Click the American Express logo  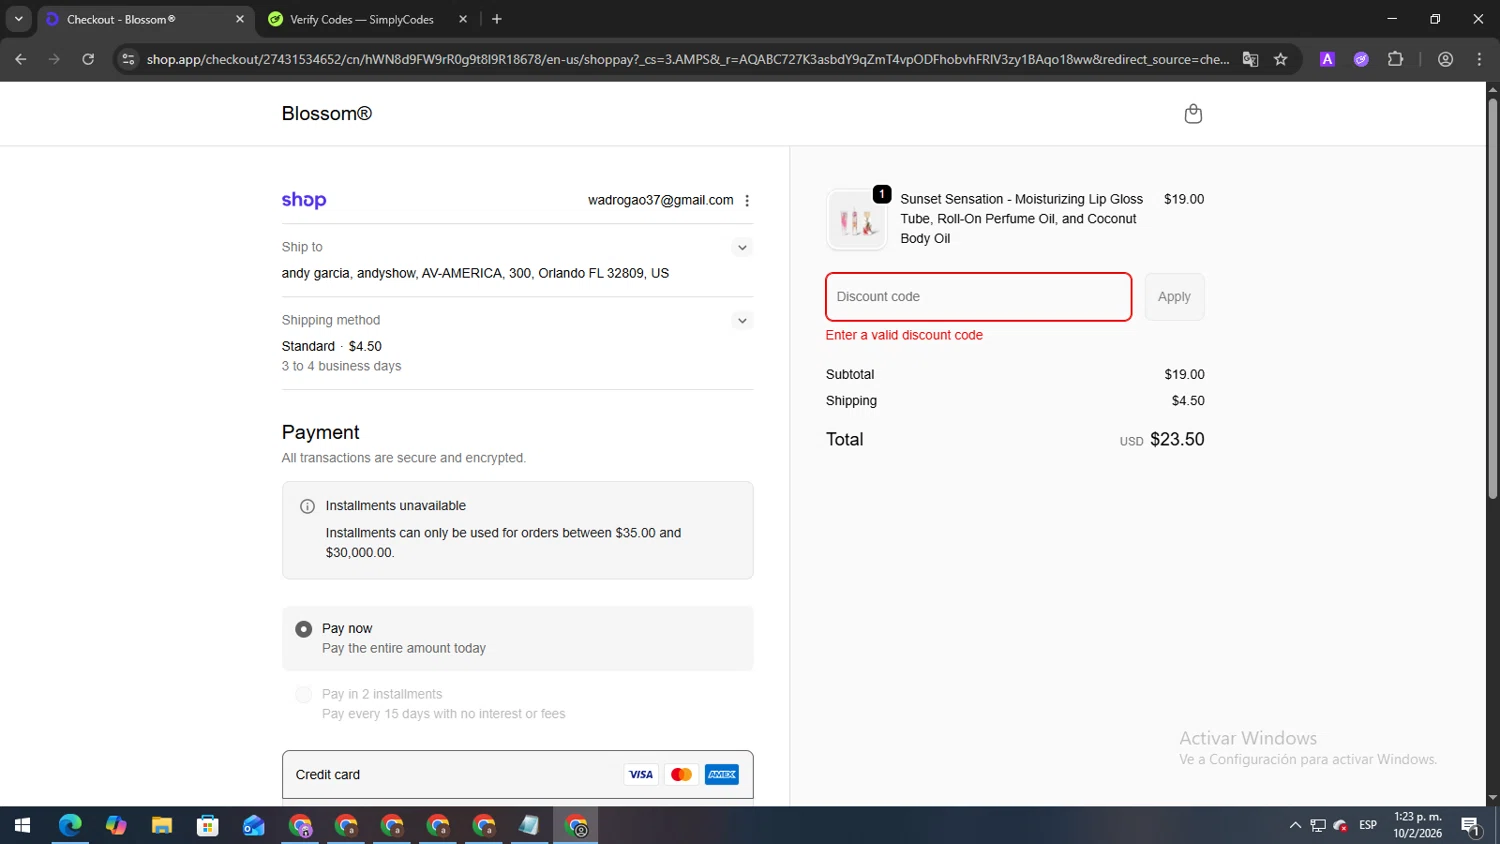722,775
